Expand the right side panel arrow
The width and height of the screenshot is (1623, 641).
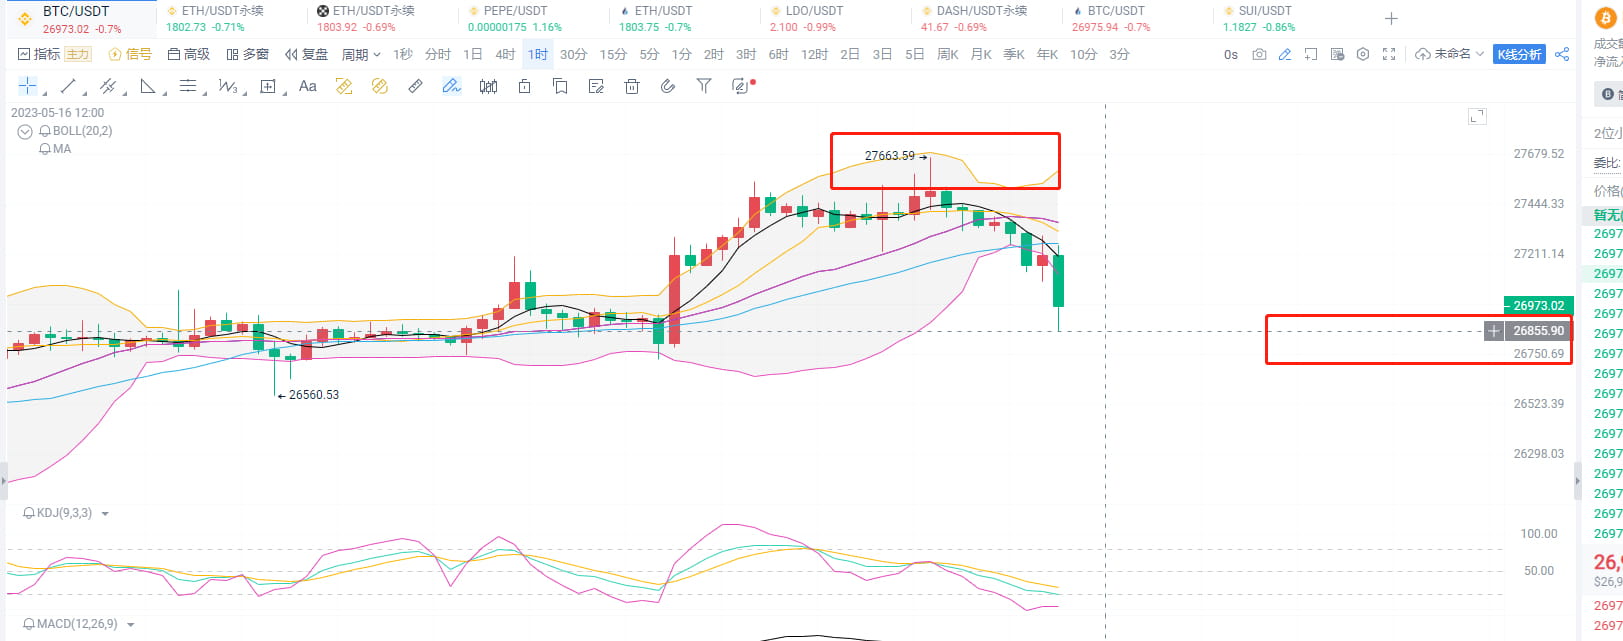click(1579, 479)
